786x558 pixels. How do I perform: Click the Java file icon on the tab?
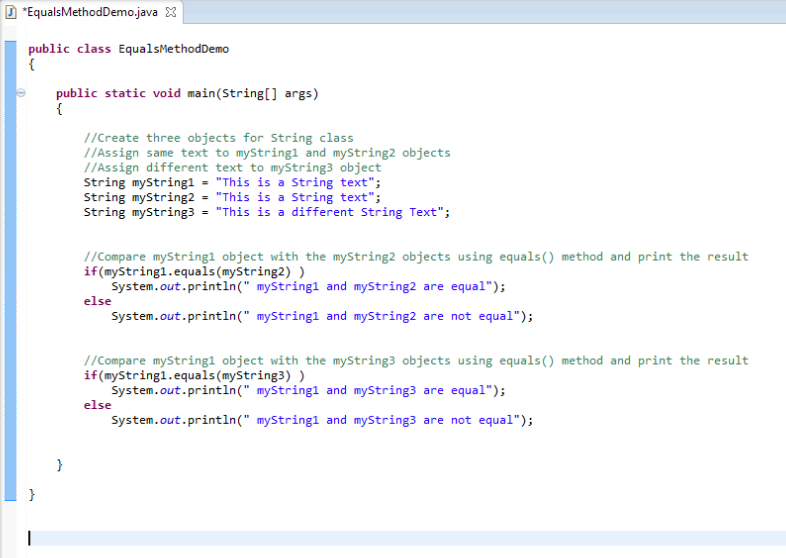pyautogui.click(x=11, y=12)
